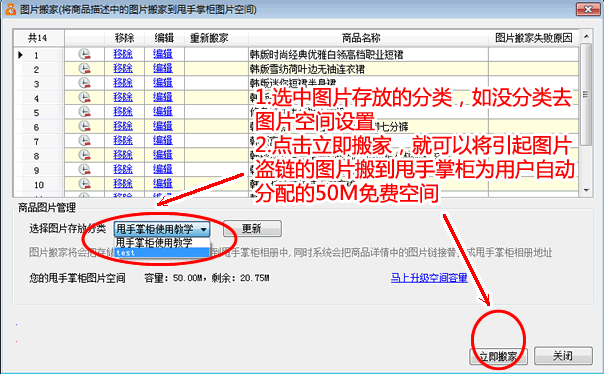This screenshot has width=604, height=374.
Task: Choose 甩手掌柜使用教学 in the dropdown list
Action: (x=162, y=243)
